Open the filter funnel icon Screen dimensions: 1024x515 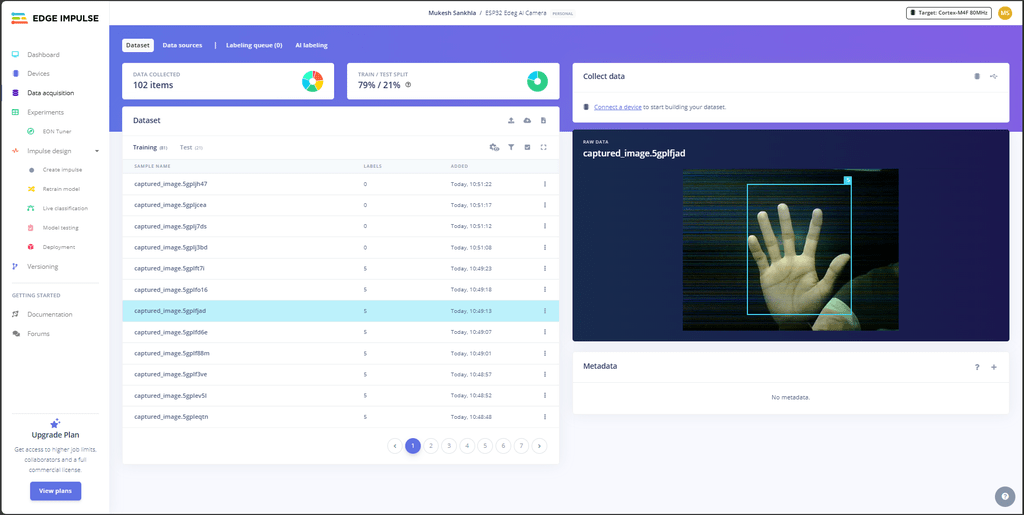tap(511, 148)
